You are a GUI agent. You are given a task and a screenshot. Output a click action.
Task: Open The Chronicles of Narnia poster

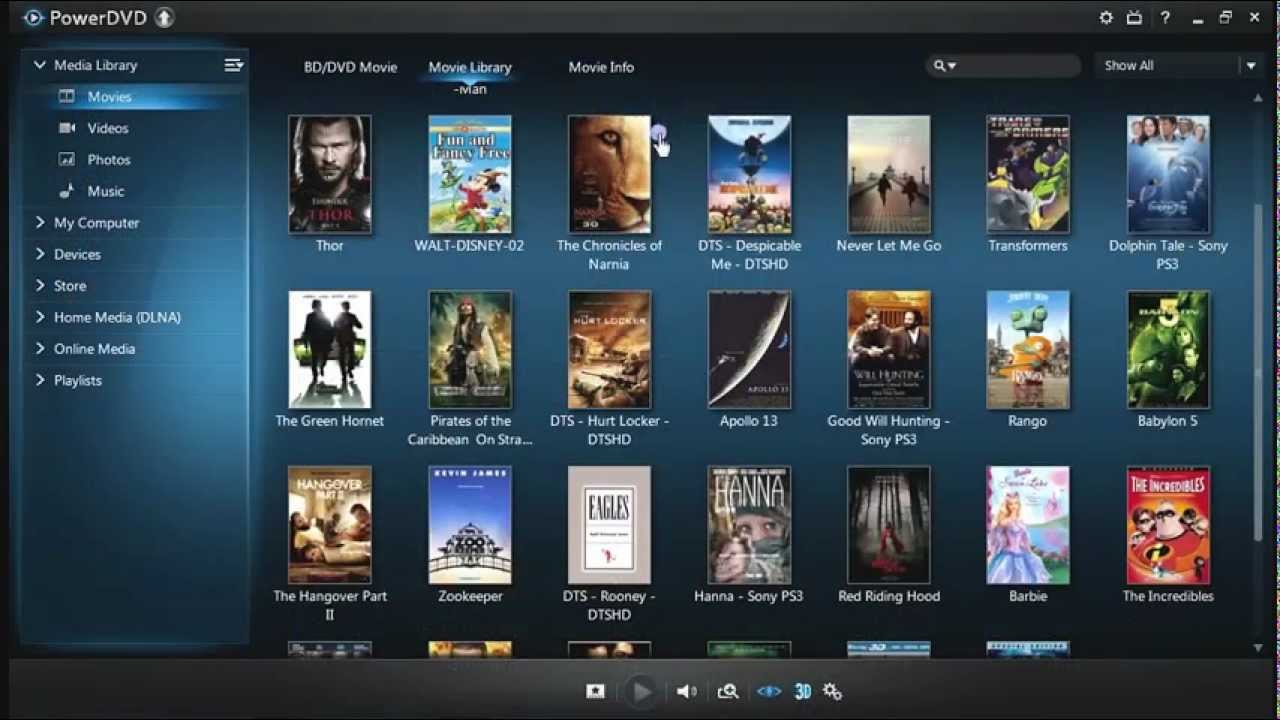609,174
